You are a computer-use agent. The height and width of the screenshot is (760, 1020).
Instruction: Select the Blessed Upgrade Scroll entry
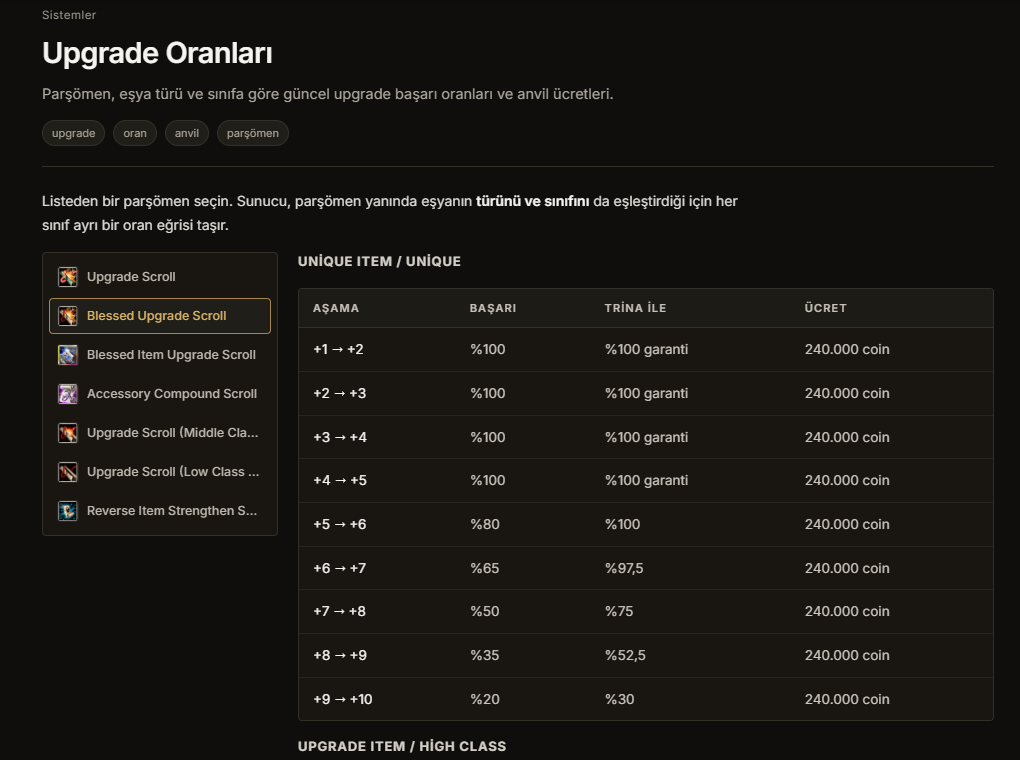160,316
